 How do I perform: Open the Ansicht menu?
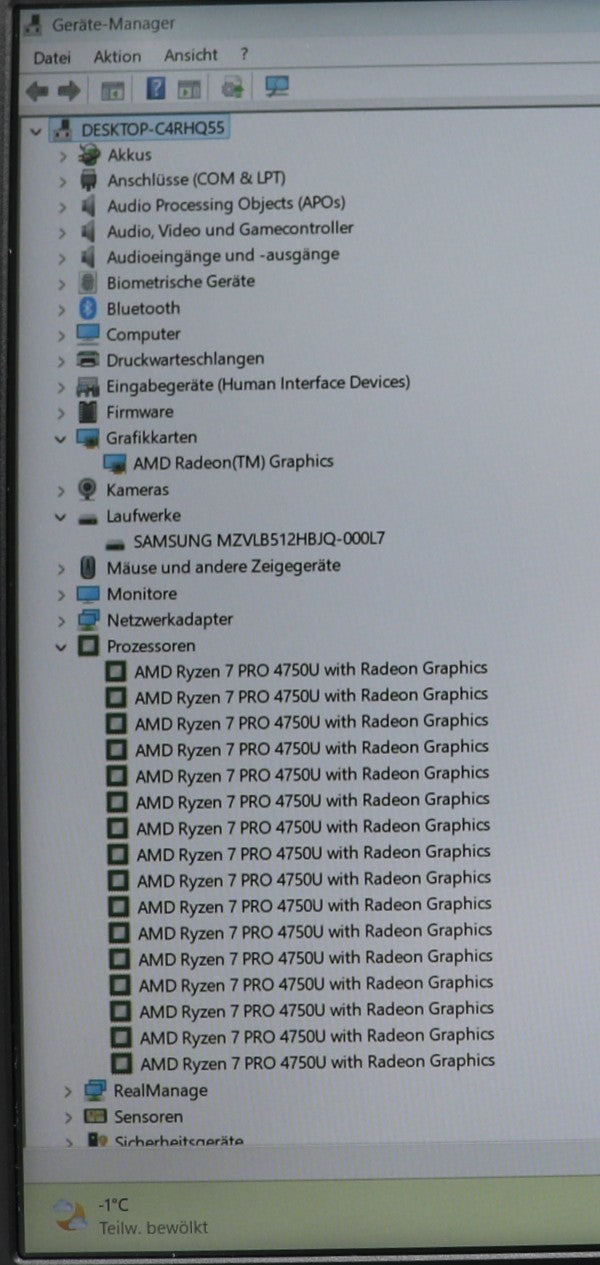[190, 56]
